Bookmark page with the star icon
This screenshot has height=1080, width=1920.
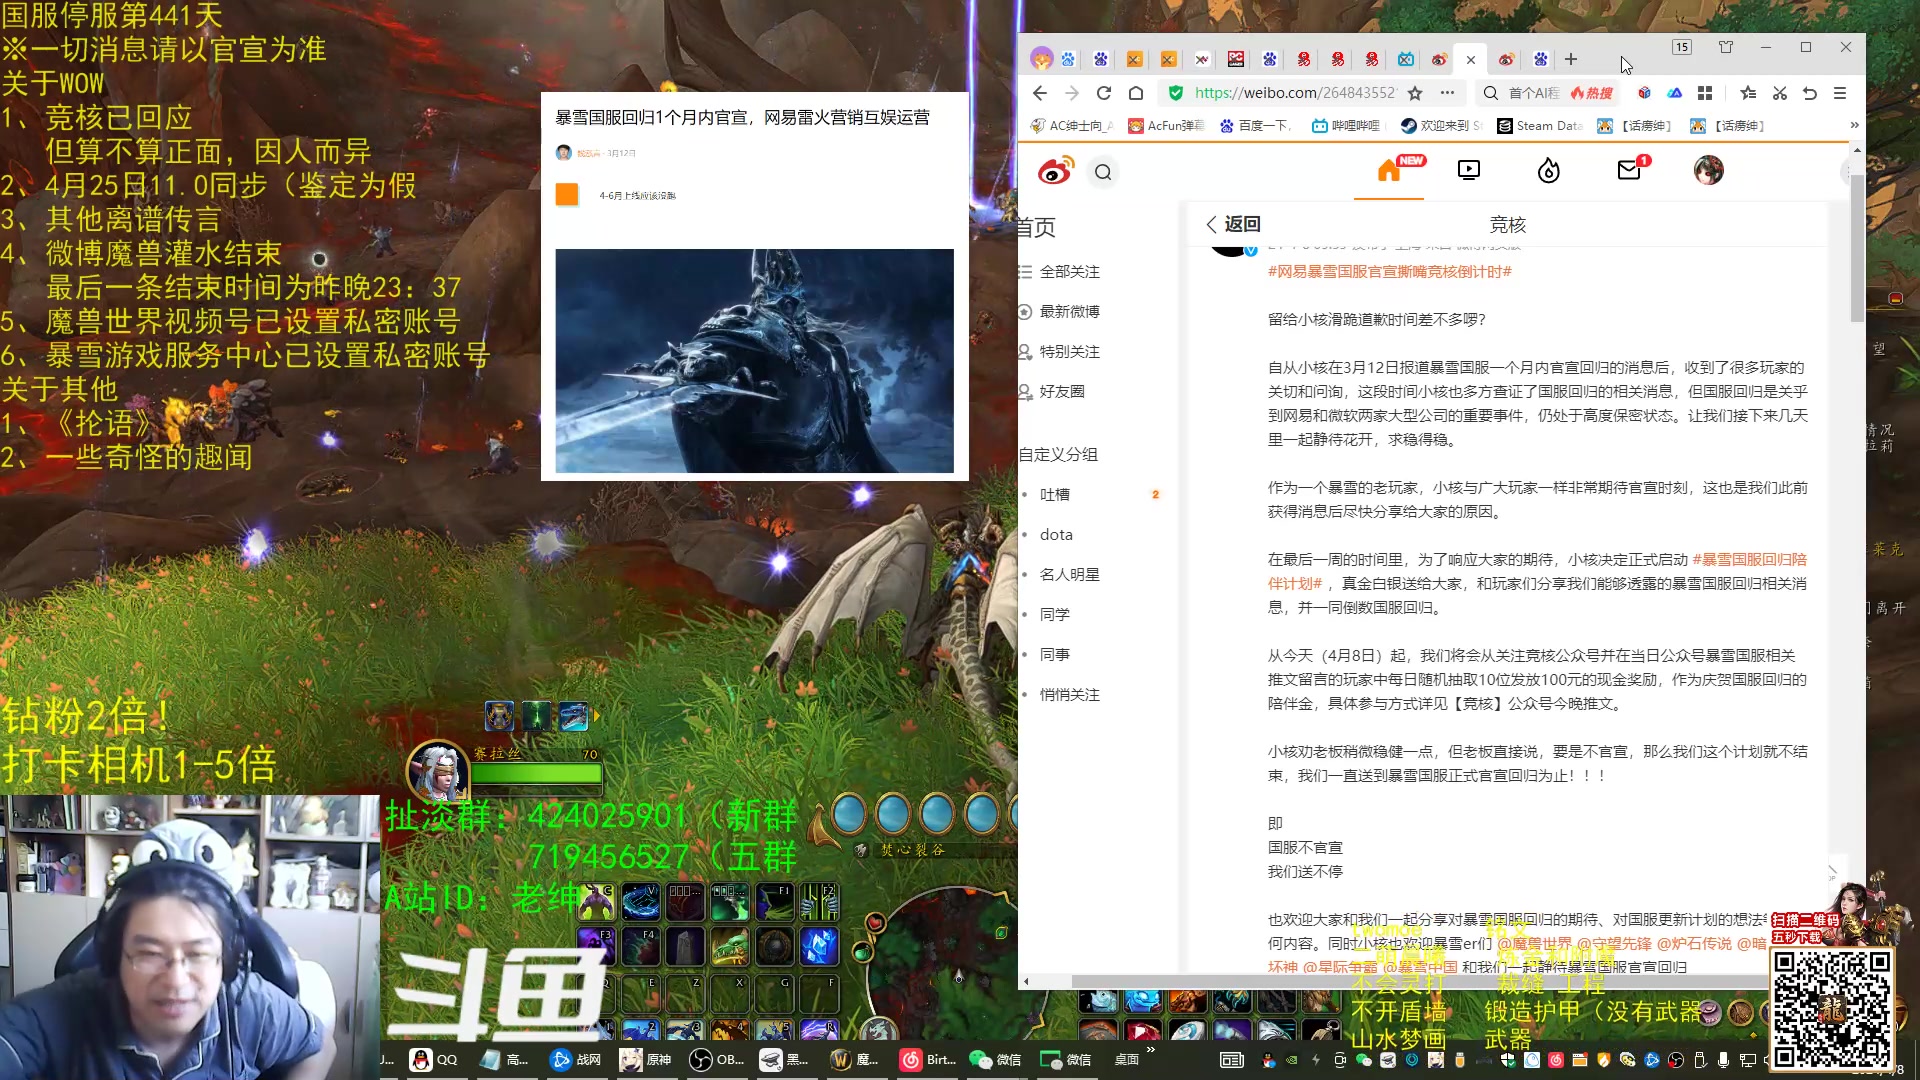pyautogui.click(x=1415, y=93)
